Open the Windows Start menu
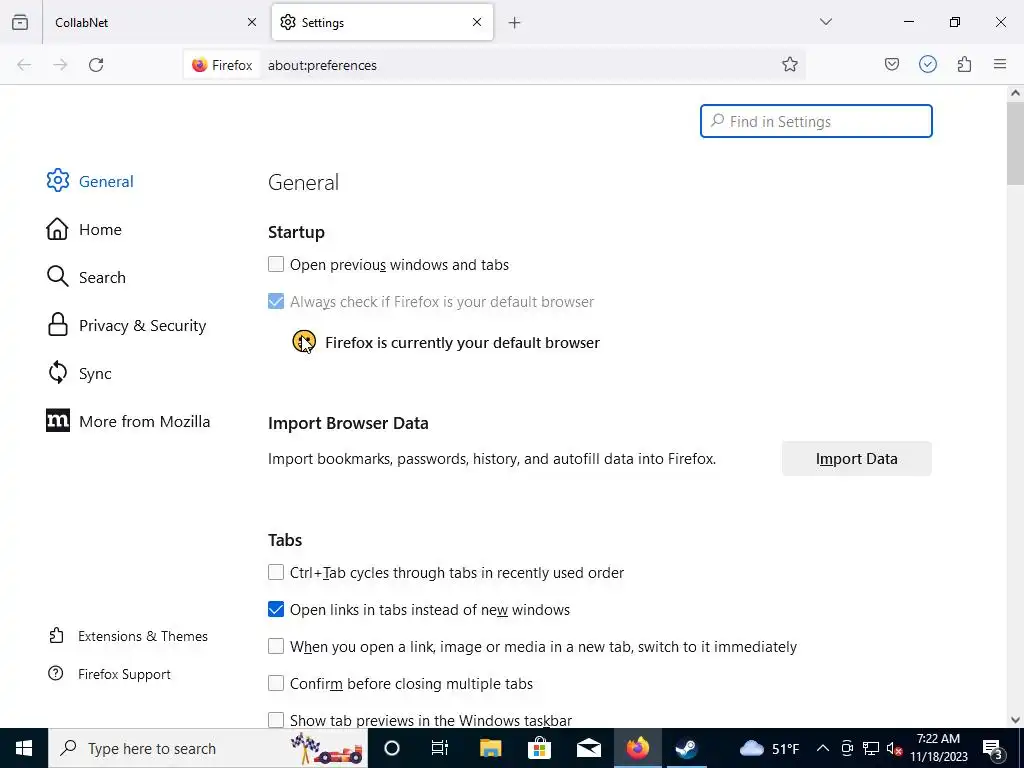The image size is (1024, 768). point(24,748)
